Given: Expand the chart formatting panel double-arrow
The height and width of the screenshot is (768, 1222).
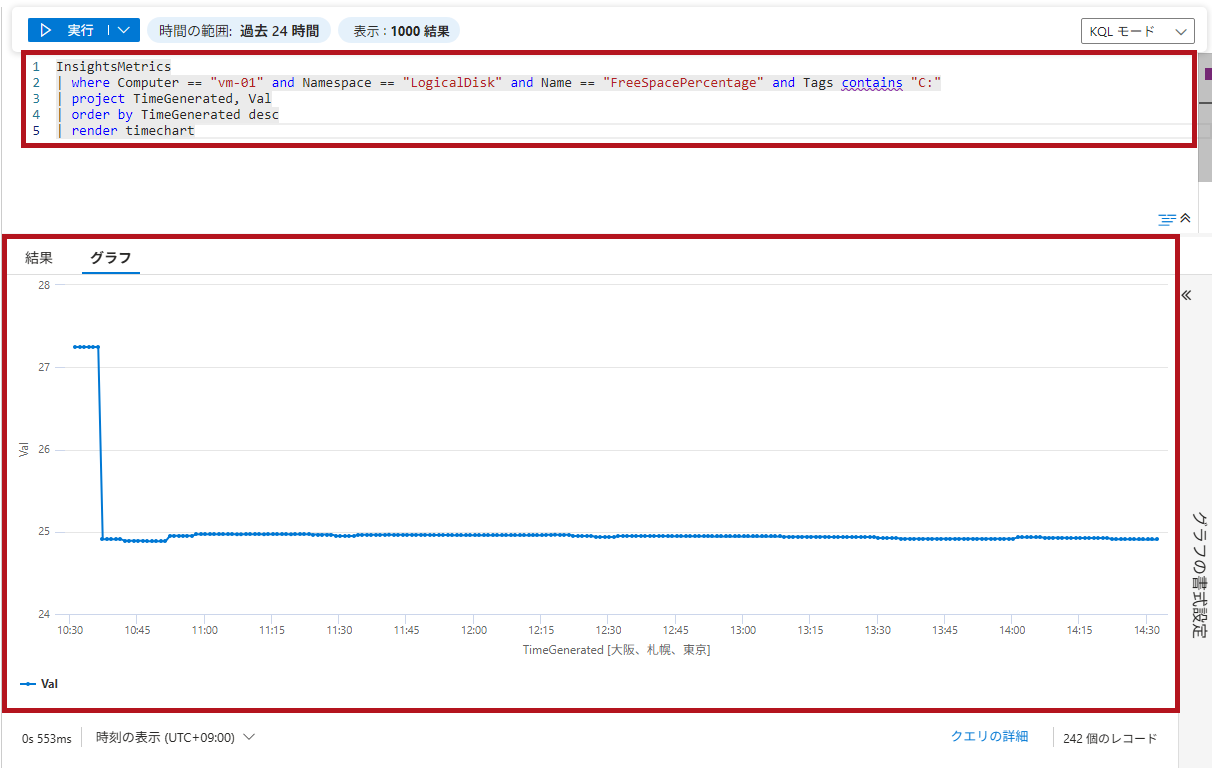Looking at the screenshot, I should pyautogui.click(x=1187, y=296).
